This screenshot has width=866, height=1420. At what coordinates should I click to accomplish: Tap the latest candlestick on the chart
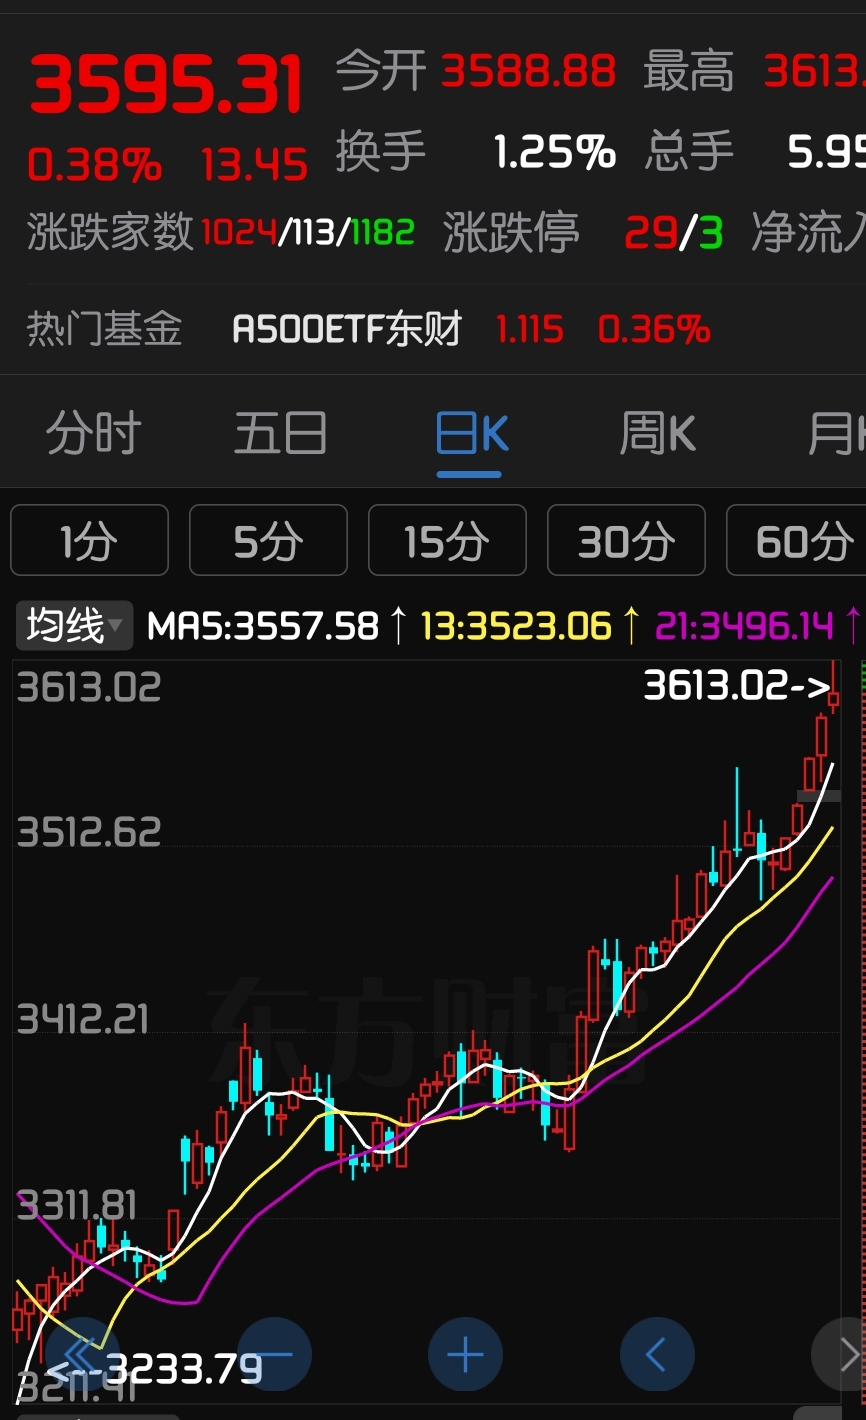834,688
